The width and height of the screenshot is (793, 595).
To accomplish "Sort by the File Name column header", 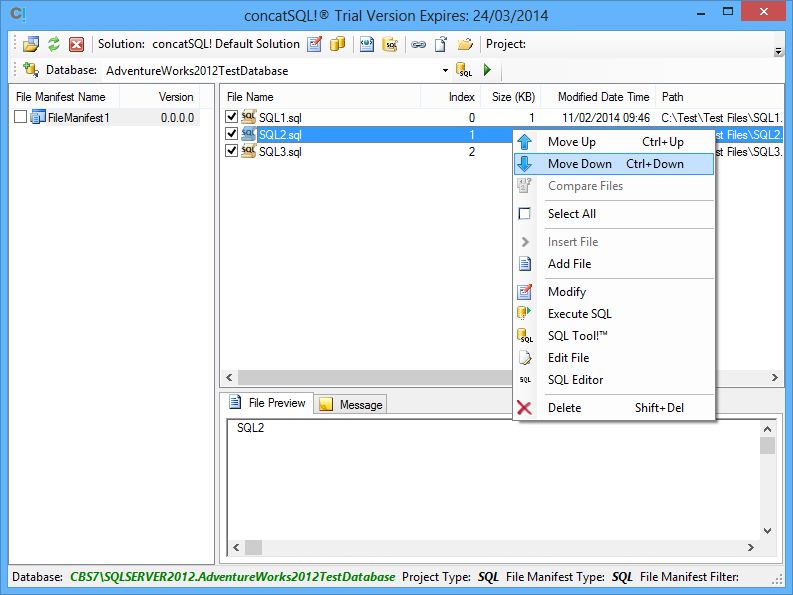I will coord(321,97).
